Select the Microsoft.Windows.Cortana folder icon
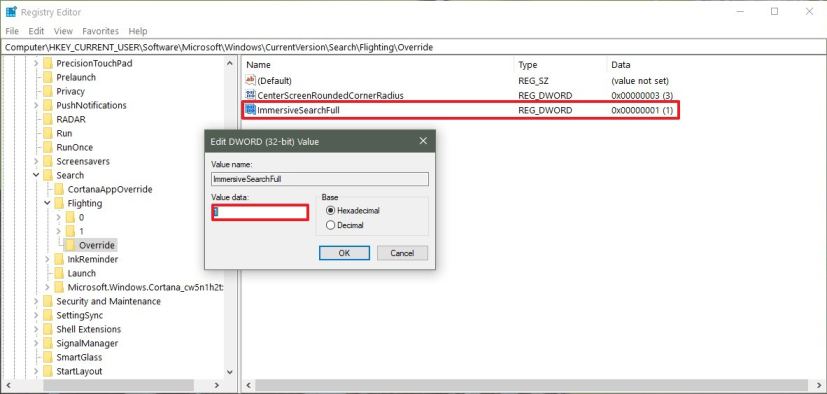827x394 pixels. (x=59, y=287)
